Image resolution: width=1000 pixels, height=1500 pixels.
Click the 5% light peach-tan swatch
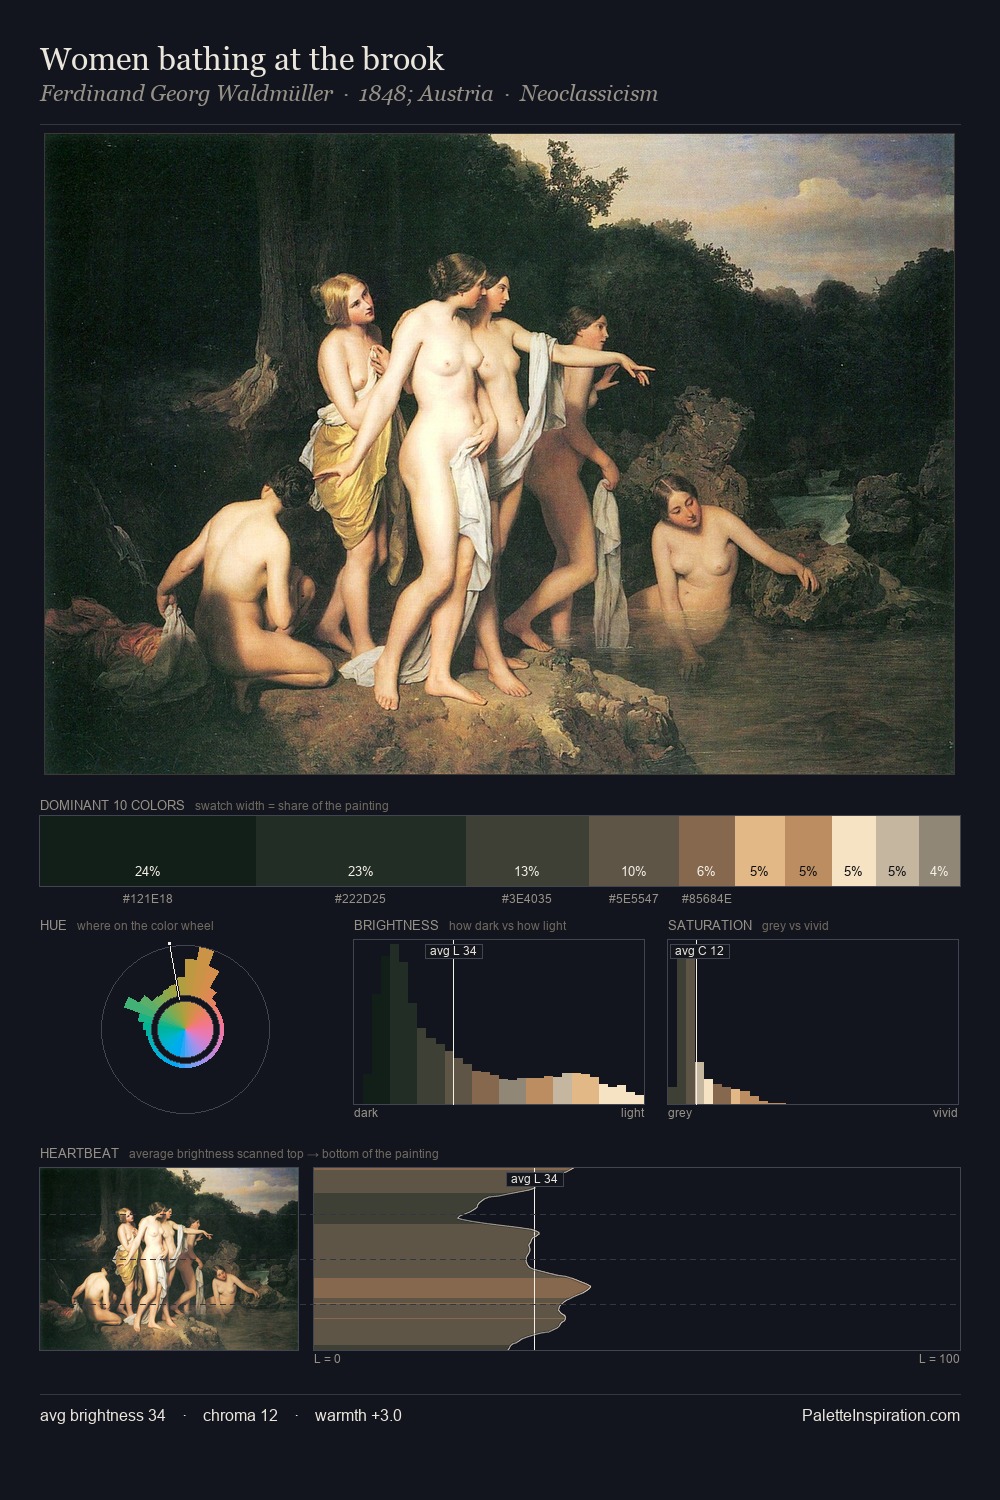click(760, 851)
